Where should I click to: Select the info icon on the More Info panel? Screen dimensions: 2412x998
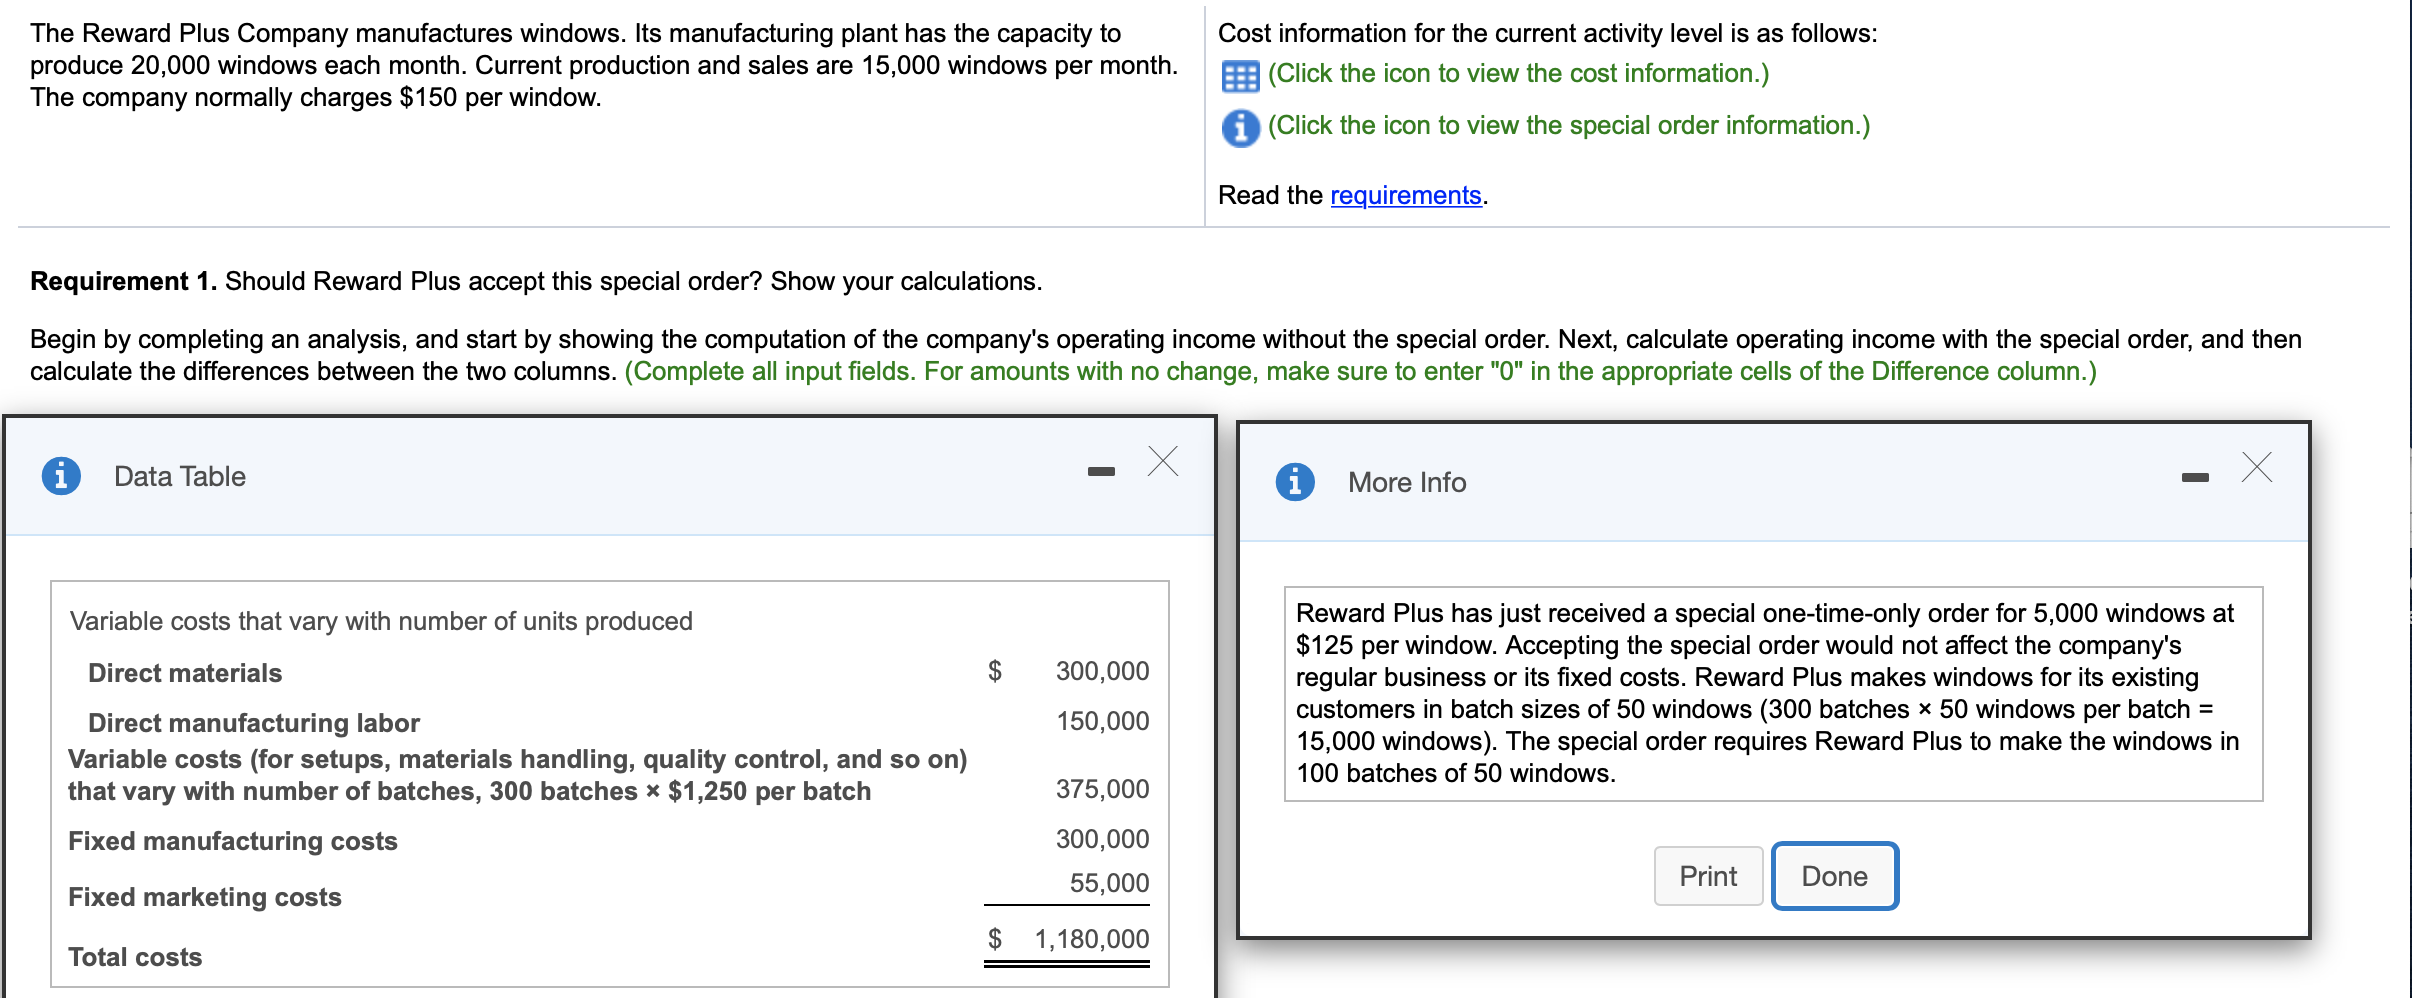1295,482
